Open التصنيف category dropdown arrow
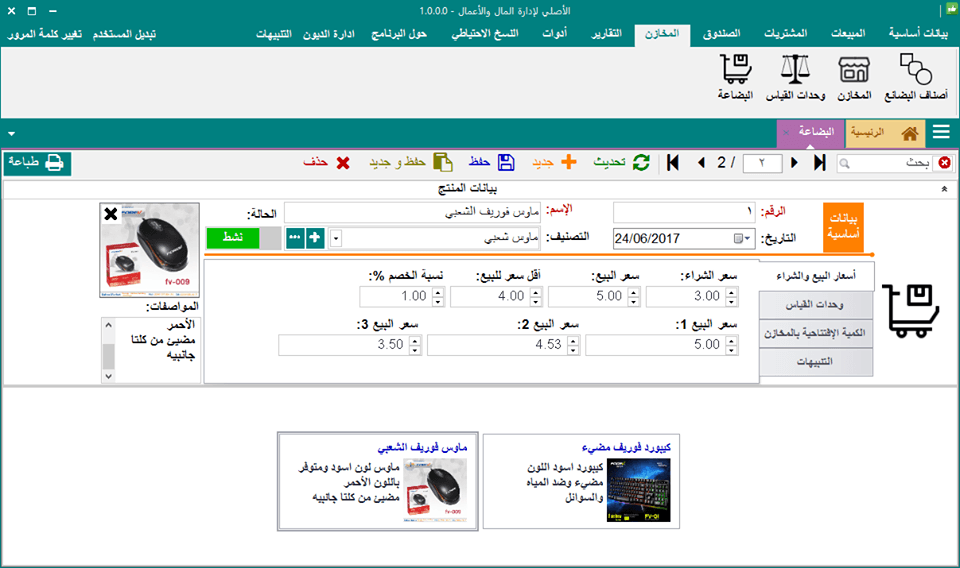 (336, 238)
